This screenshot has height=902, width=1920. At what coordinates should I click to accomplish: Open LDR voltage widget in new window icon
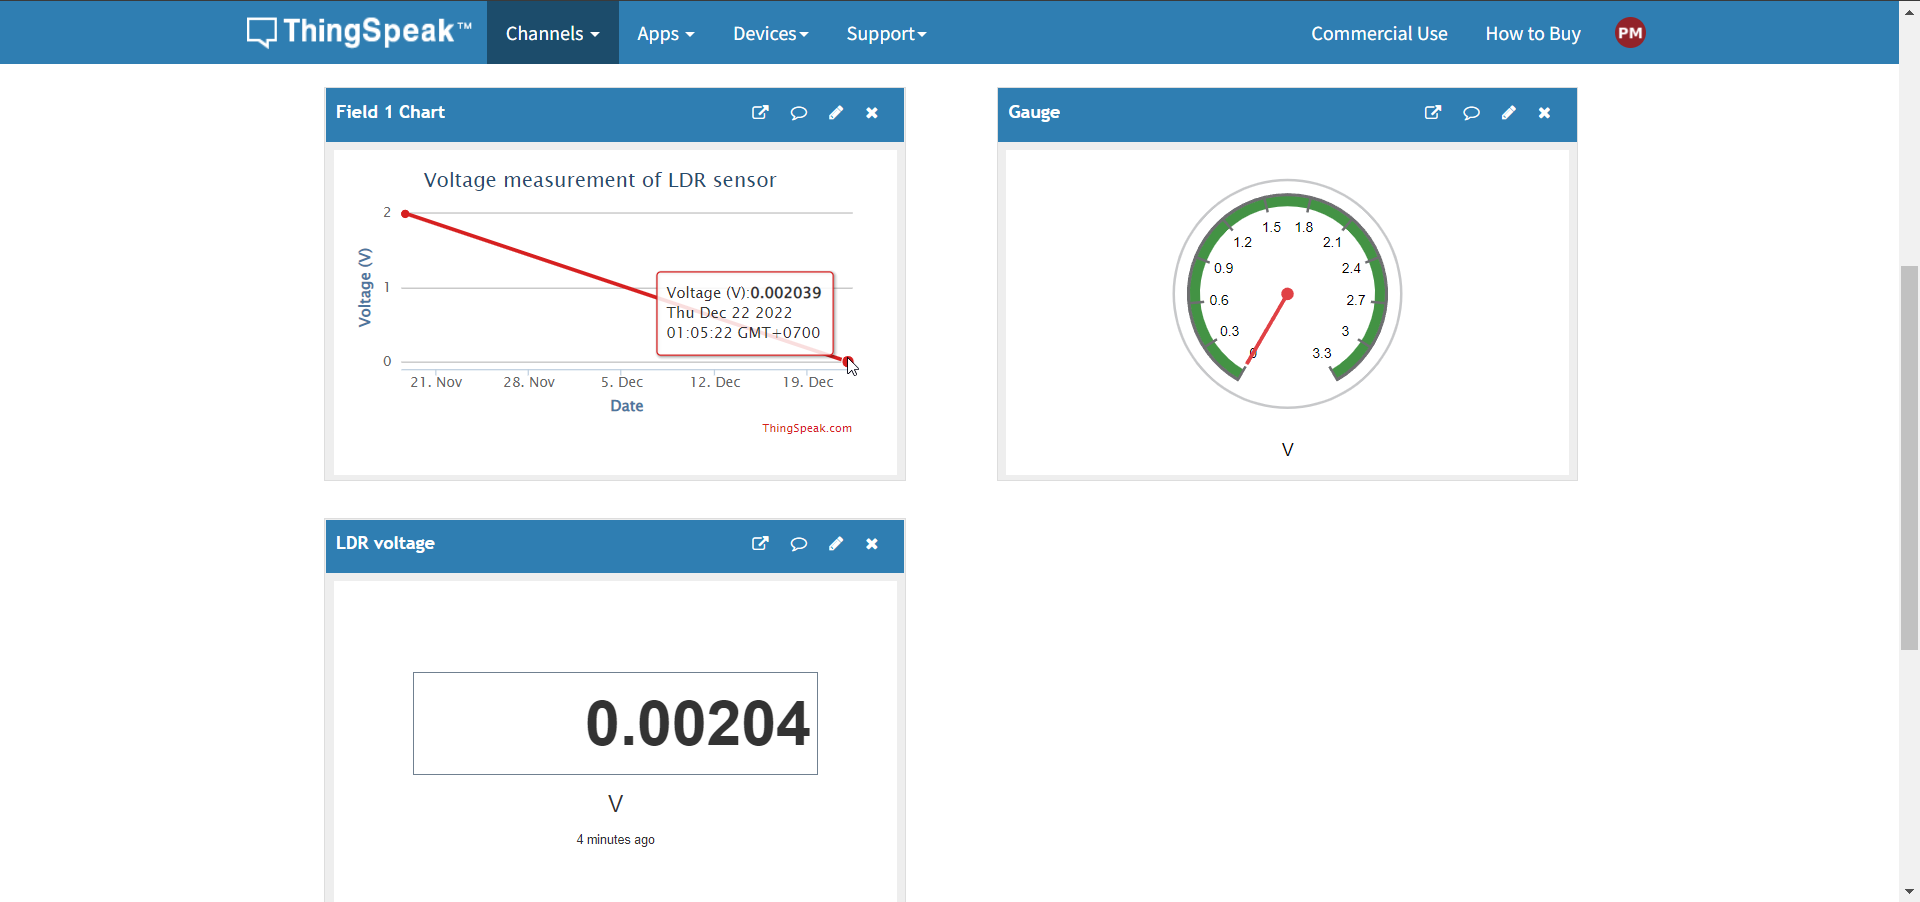click(x=760, y=544)
